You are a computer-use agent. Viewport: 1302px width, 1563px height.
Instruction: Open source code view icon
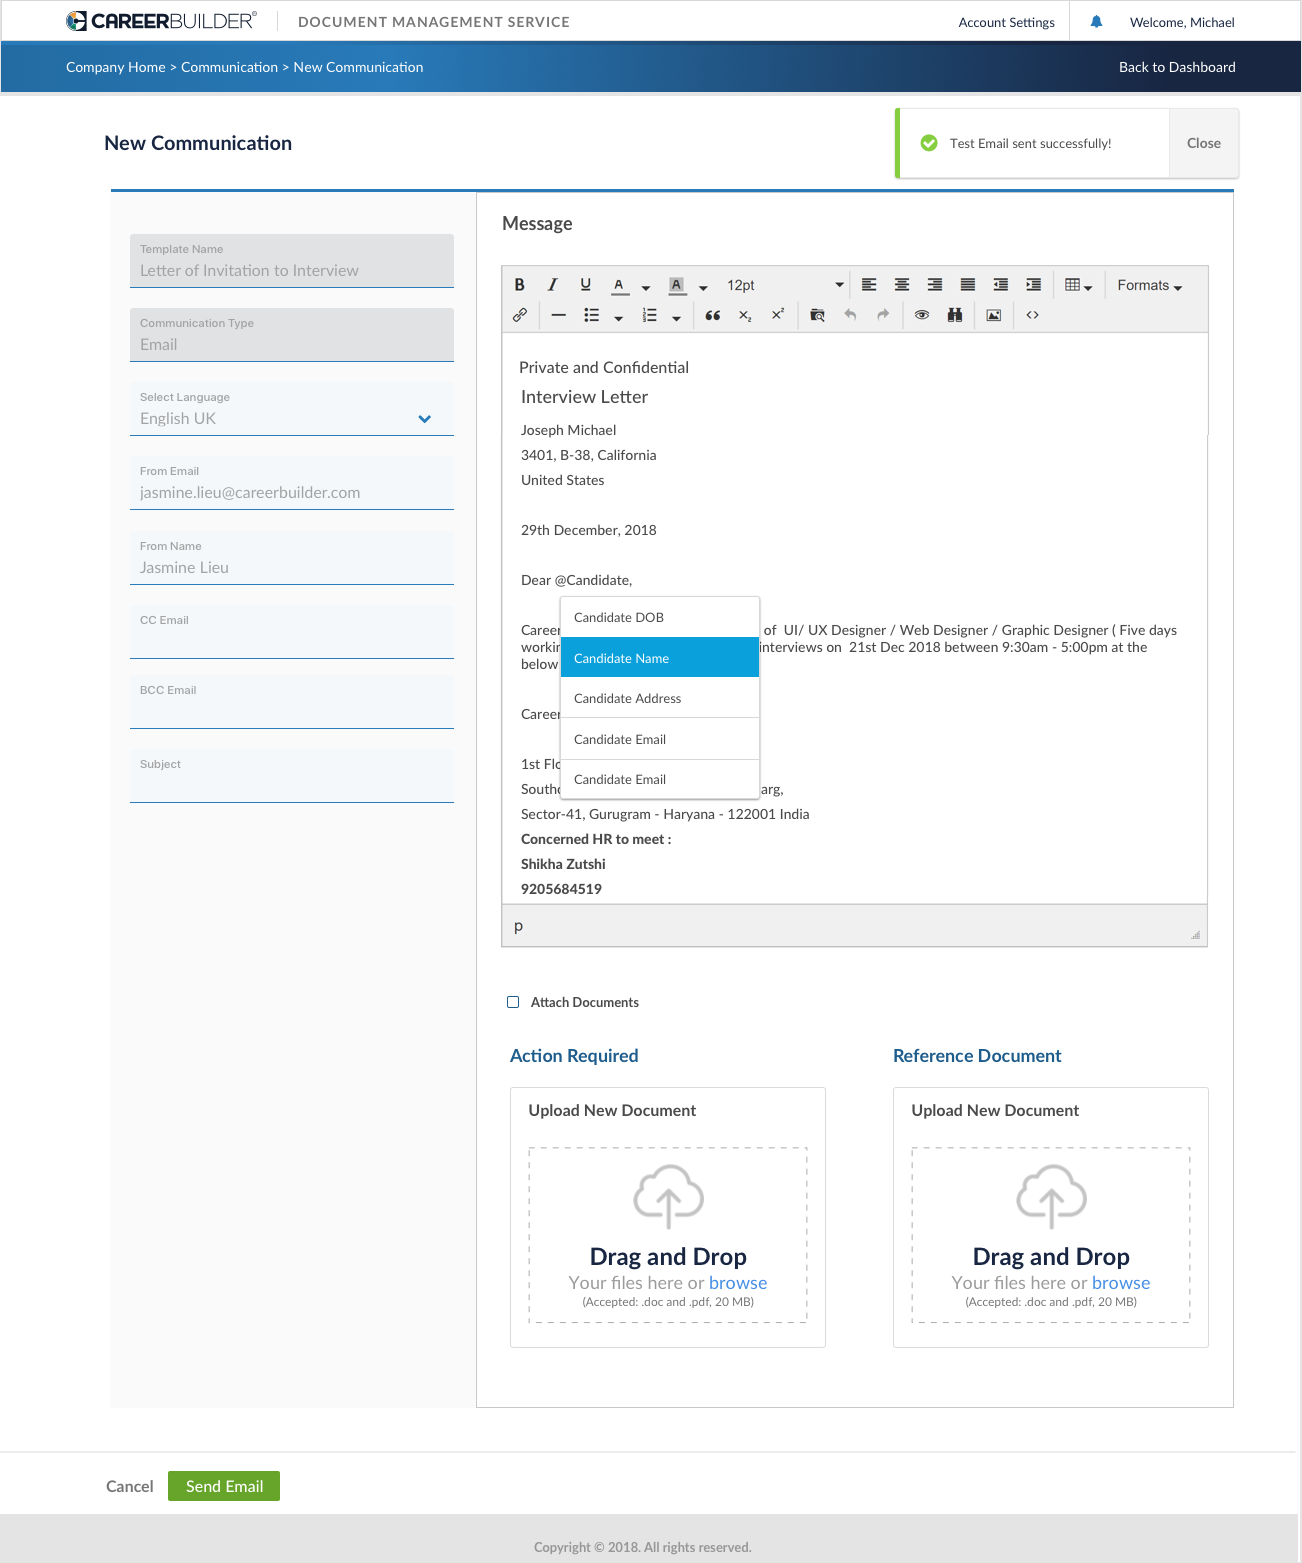pos(1033,315)
